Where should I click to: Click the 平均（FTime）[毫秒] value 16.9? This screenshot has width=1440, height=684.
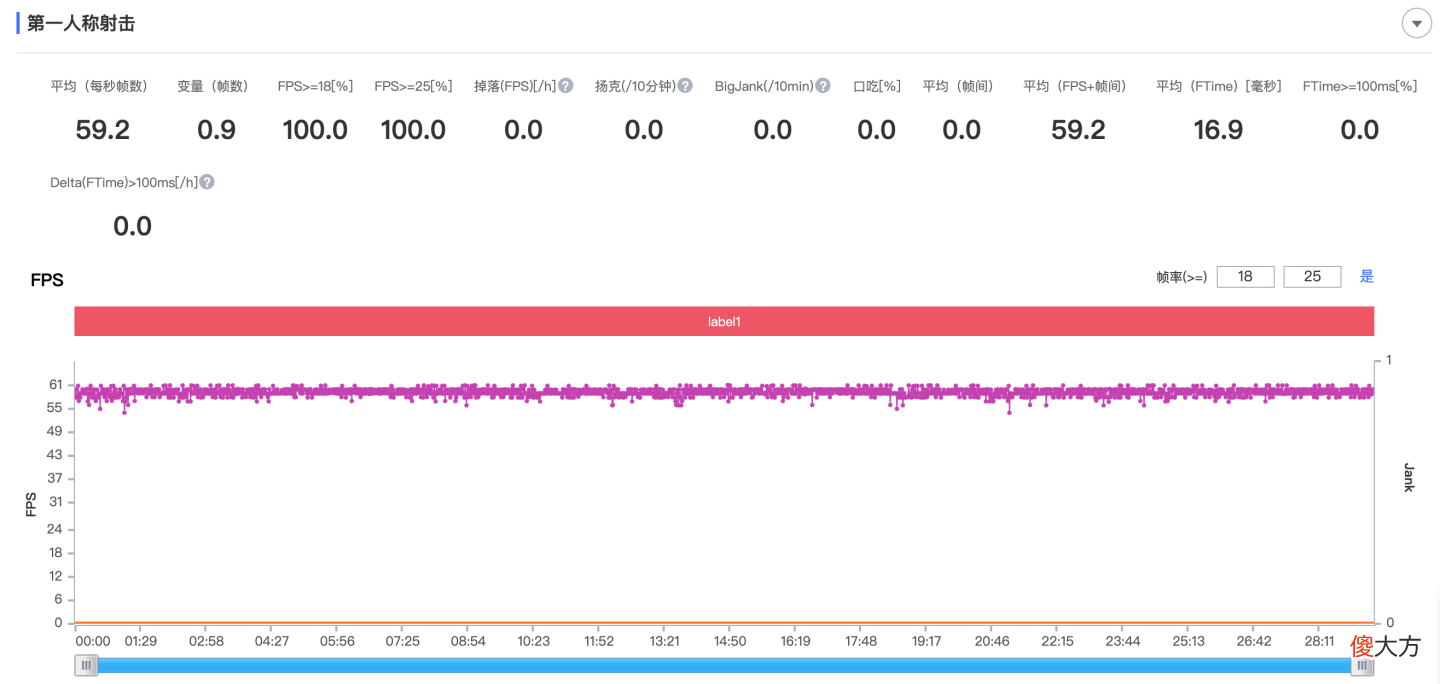pyautogui.click(x=1218, y=130)
